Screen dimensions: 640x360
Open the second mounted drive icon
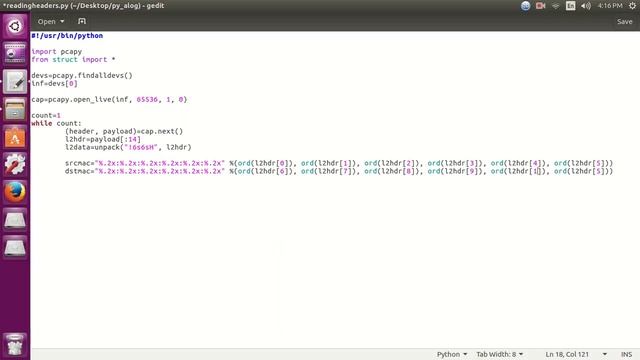pyautogui.click(x=15, y=247)
